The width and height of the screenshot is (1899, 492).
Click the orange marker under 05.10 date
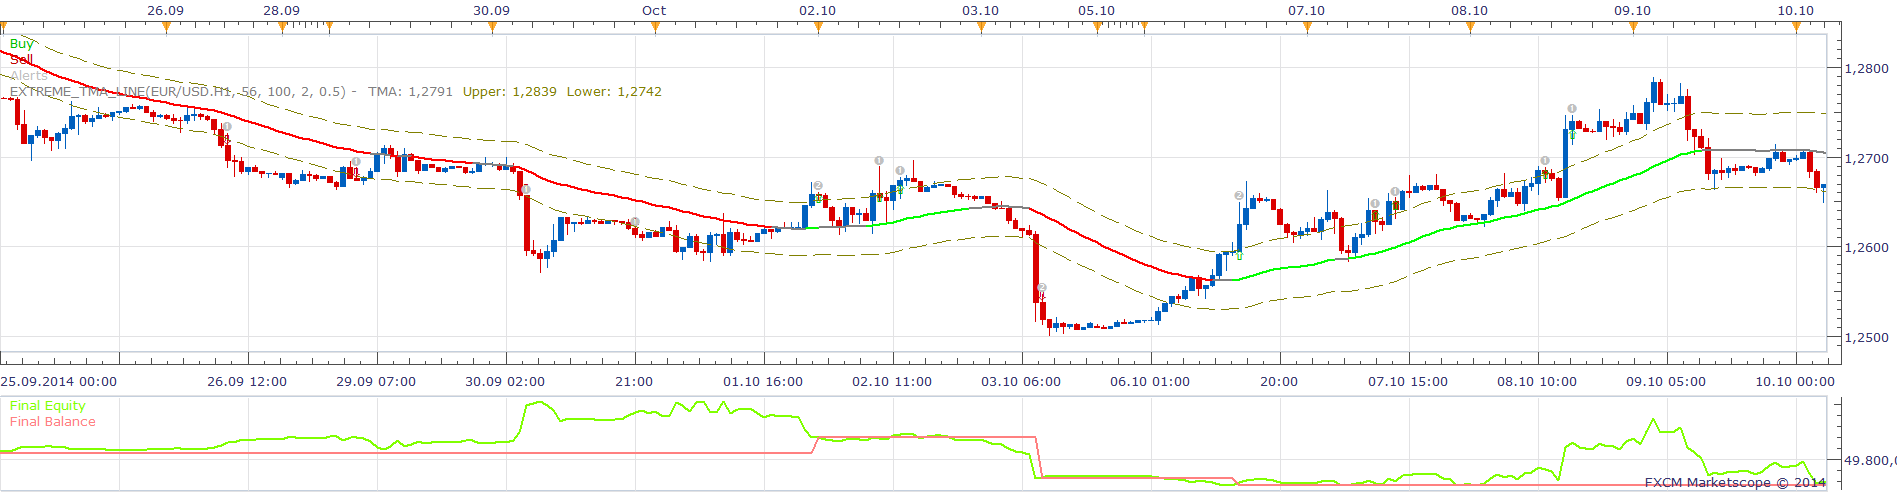pos(1098,28)
